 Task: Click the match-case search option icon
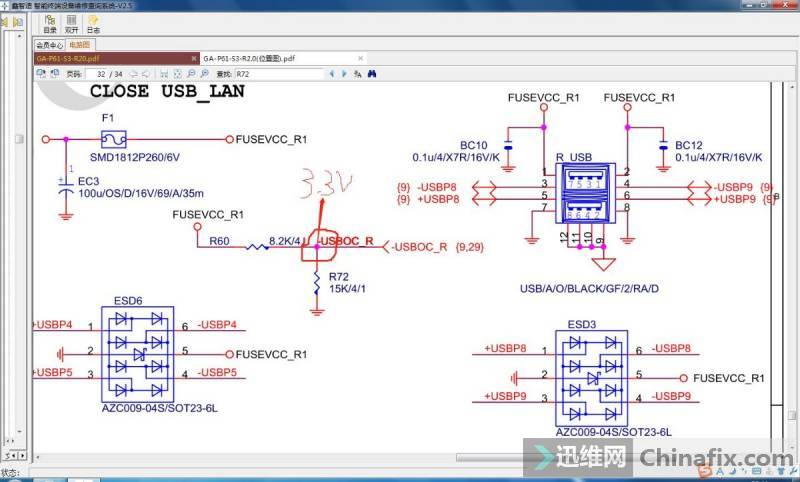[x=357, y=74]
